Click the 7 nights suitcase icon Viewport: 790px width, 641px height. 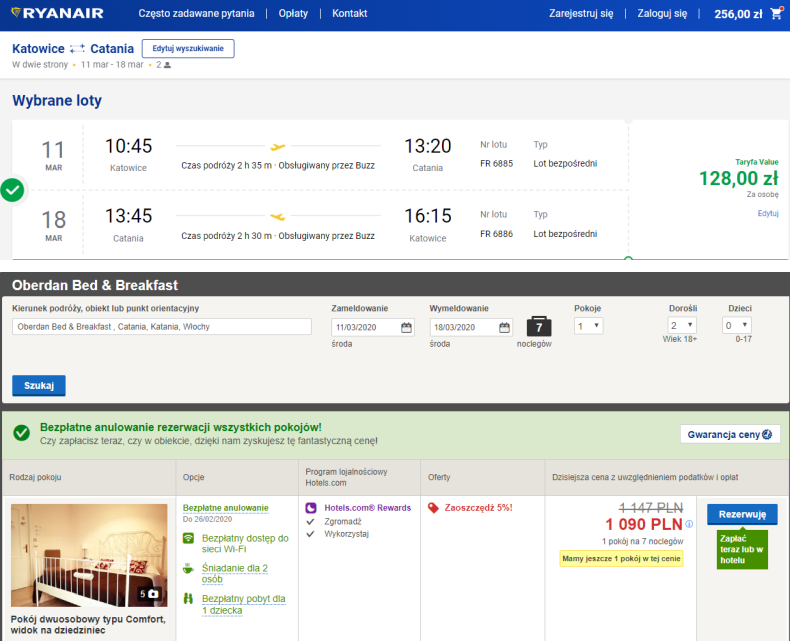pyautogui.click(x=539, y=327)
